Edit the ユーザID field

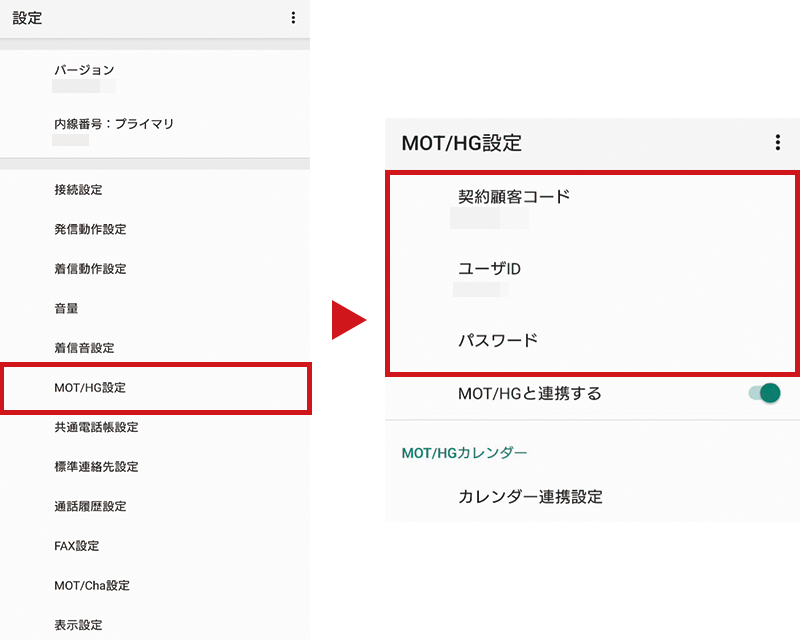coord(592,278)
